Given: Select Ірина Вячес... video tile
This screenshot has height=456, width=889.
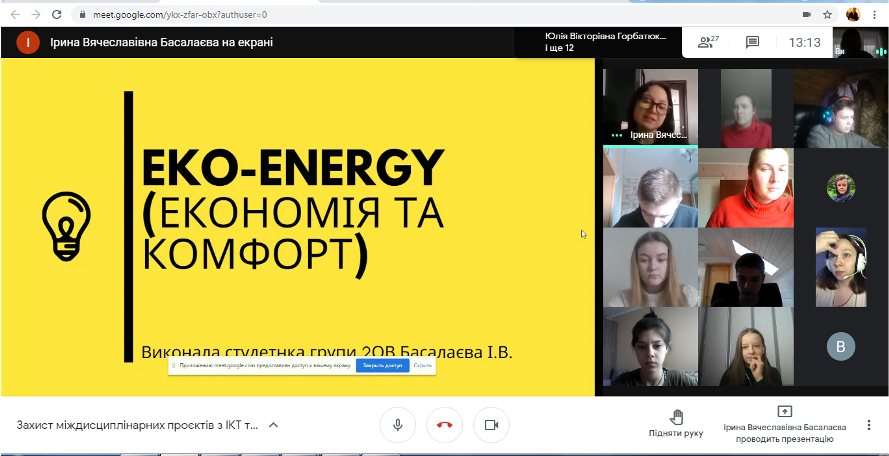Looking at the screenshot, I should click(x=650, y=108).
